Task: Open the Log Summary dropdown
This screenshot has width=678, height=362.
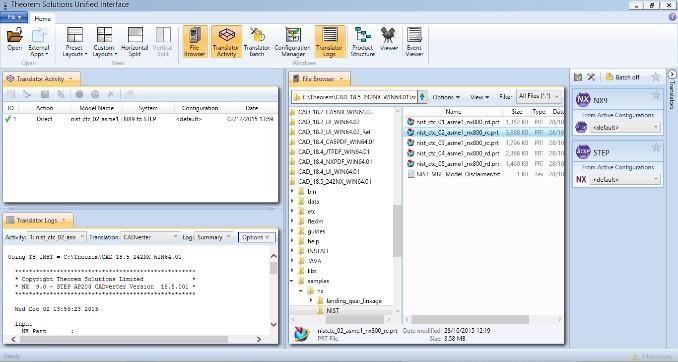Action: 214,237
